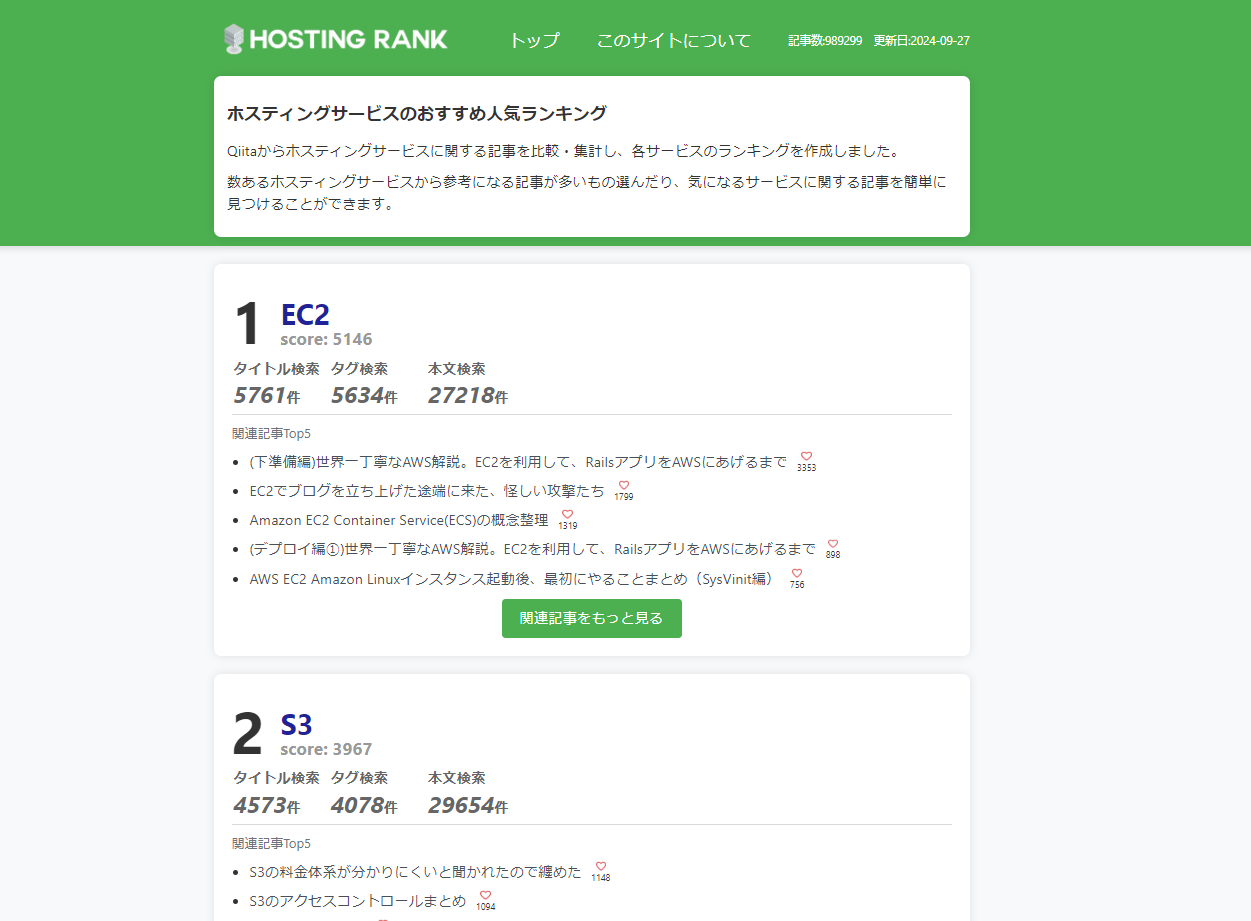Open the EC2 service heading link

tap(305, 314)
